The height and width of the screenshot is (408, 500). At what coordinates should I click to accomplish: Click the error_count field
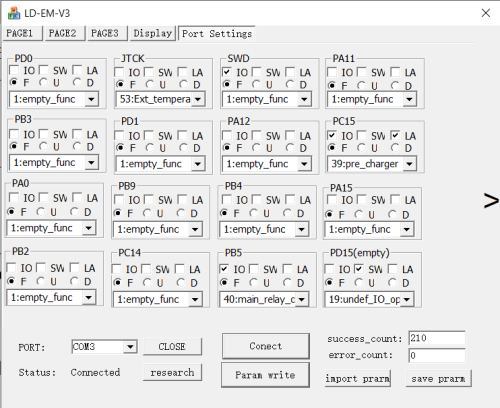[x=437, y=355]
